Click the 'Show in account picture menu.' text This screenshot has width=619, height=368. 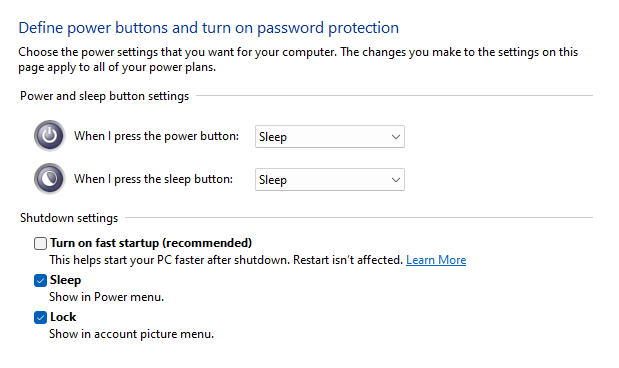(x=131, y=334)
